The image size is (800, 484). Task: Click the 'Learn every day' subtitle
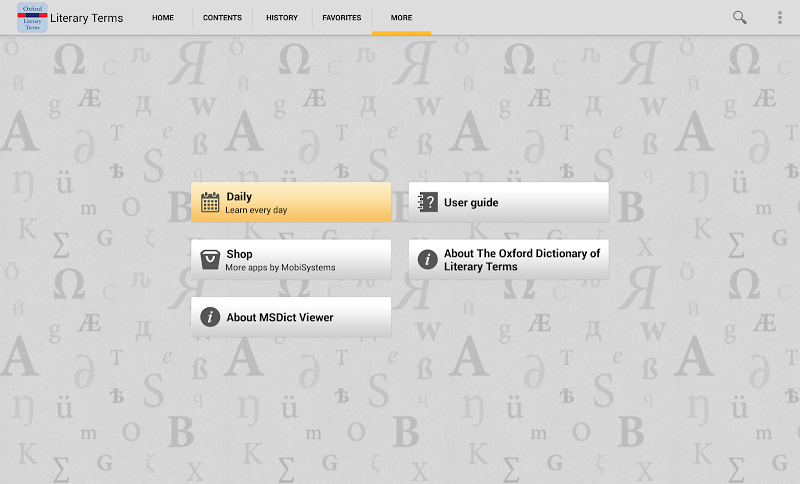tap(256, 210)
